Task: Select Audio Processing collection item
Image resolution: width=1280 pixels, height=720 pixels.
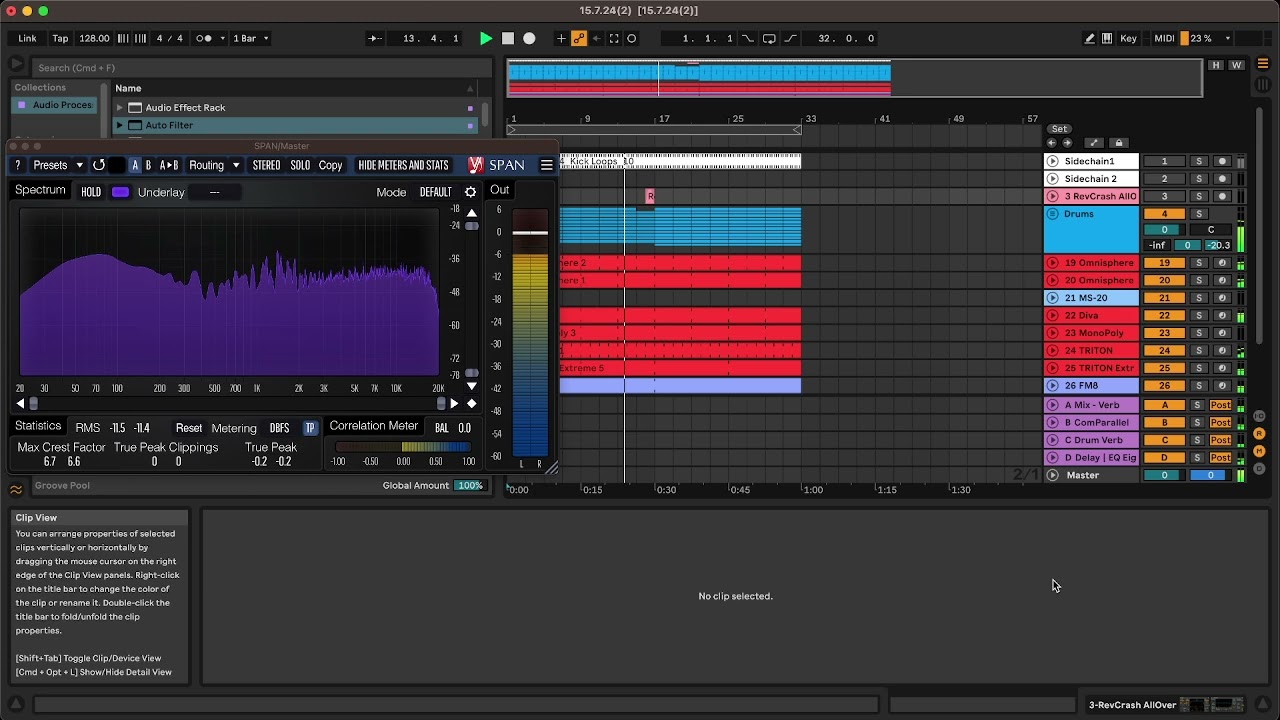Action: (54, 105)
